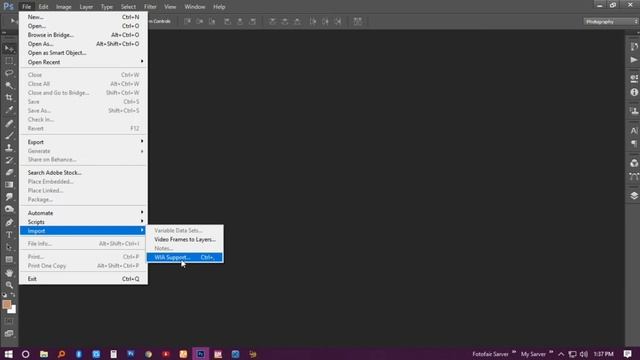Choose Open... from File menu

coord(83,26)
